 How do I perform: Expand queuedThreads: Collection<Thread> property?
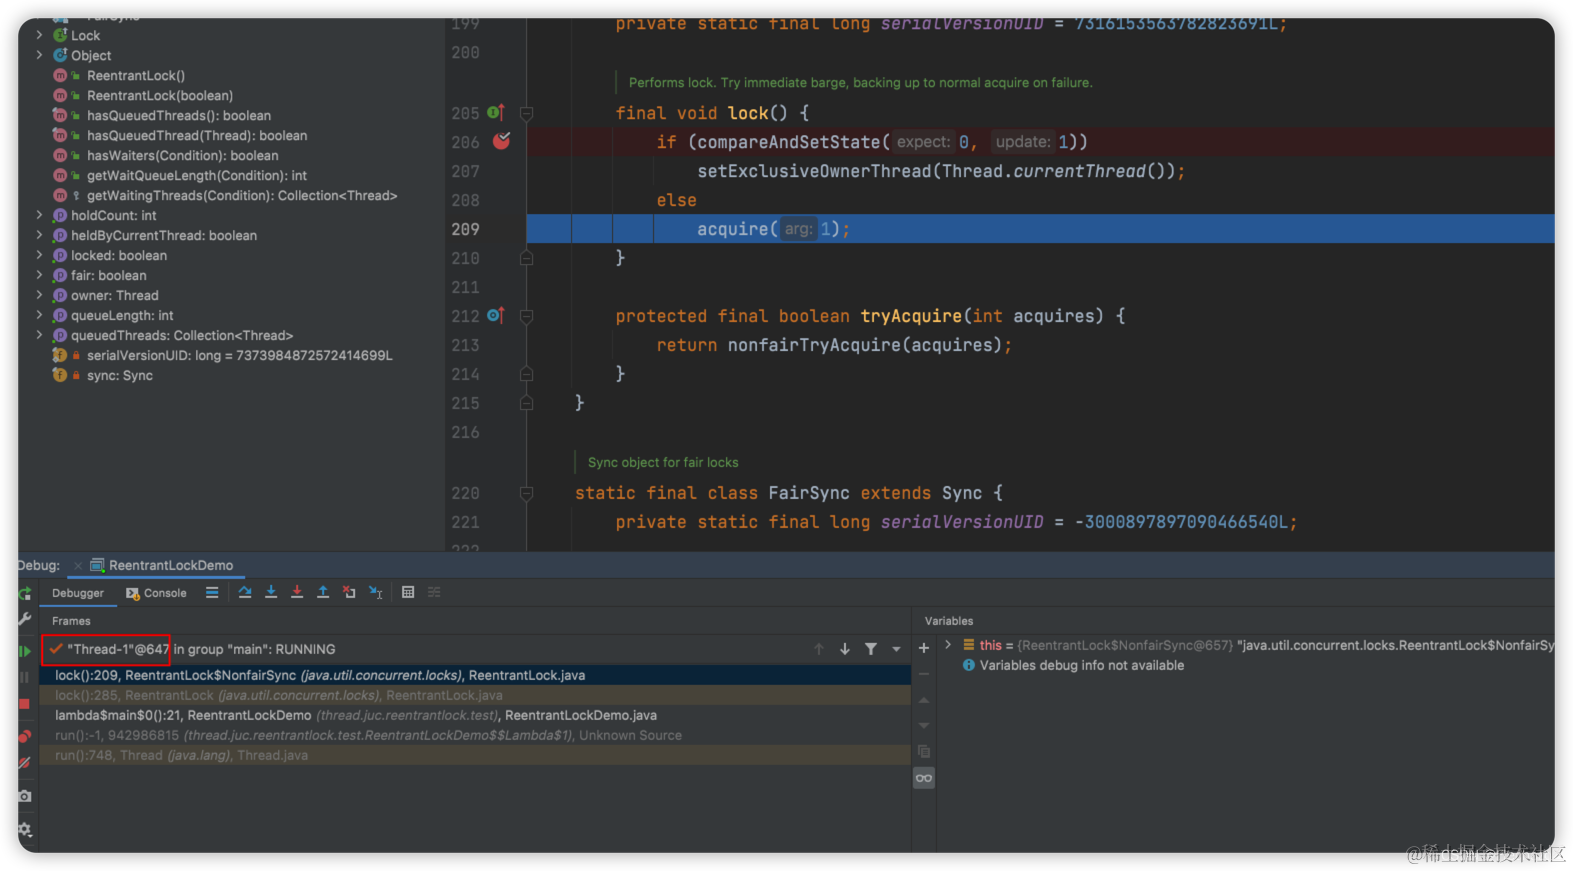point(39,335)
